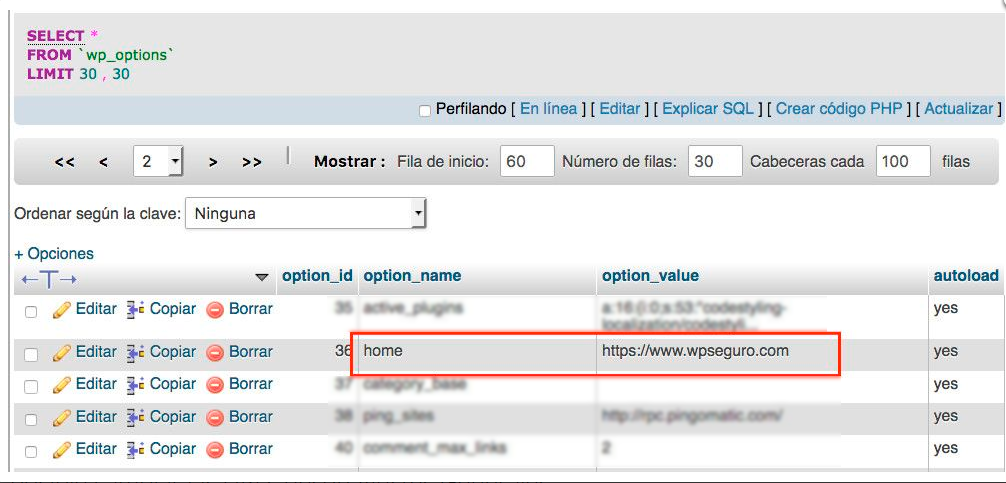Screen dimensions: 1006x483
Task: Select the checkbox for the ping_sites row
Action: click(x=31, y=419)
